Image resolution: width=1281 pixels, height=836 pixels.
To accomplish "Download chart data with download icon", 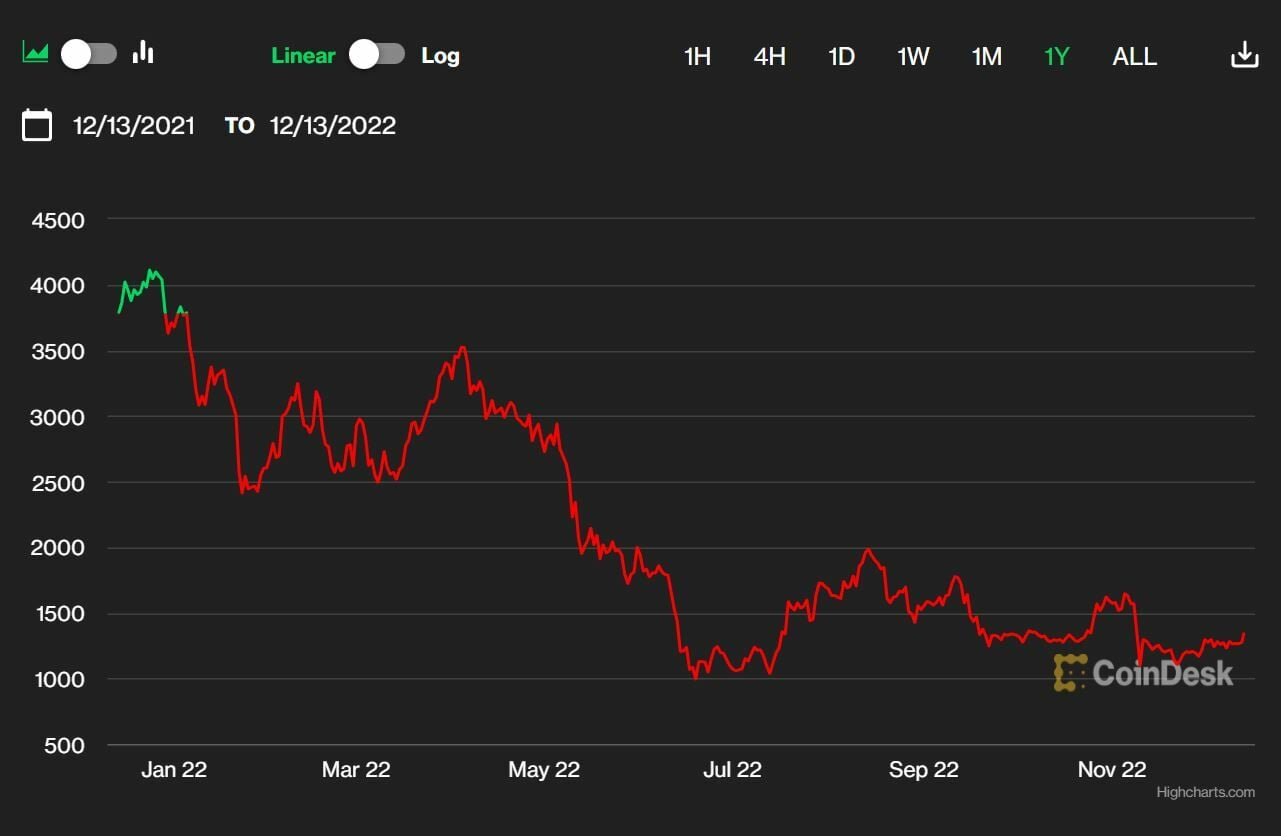I will (x=1244, y=55).
